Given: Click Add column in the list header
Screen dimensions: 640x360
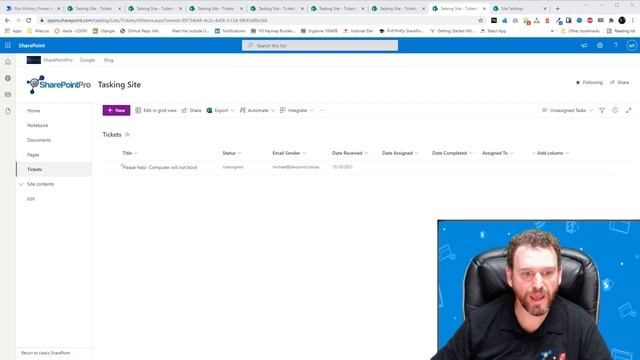Looking at the screenshot, I should point(550,153).
